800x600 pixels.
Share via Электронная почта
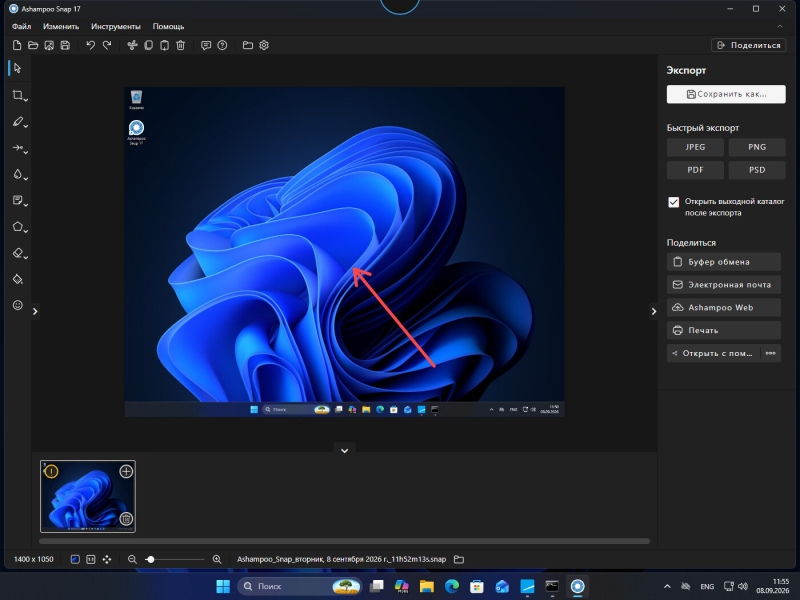click(723, 285)
